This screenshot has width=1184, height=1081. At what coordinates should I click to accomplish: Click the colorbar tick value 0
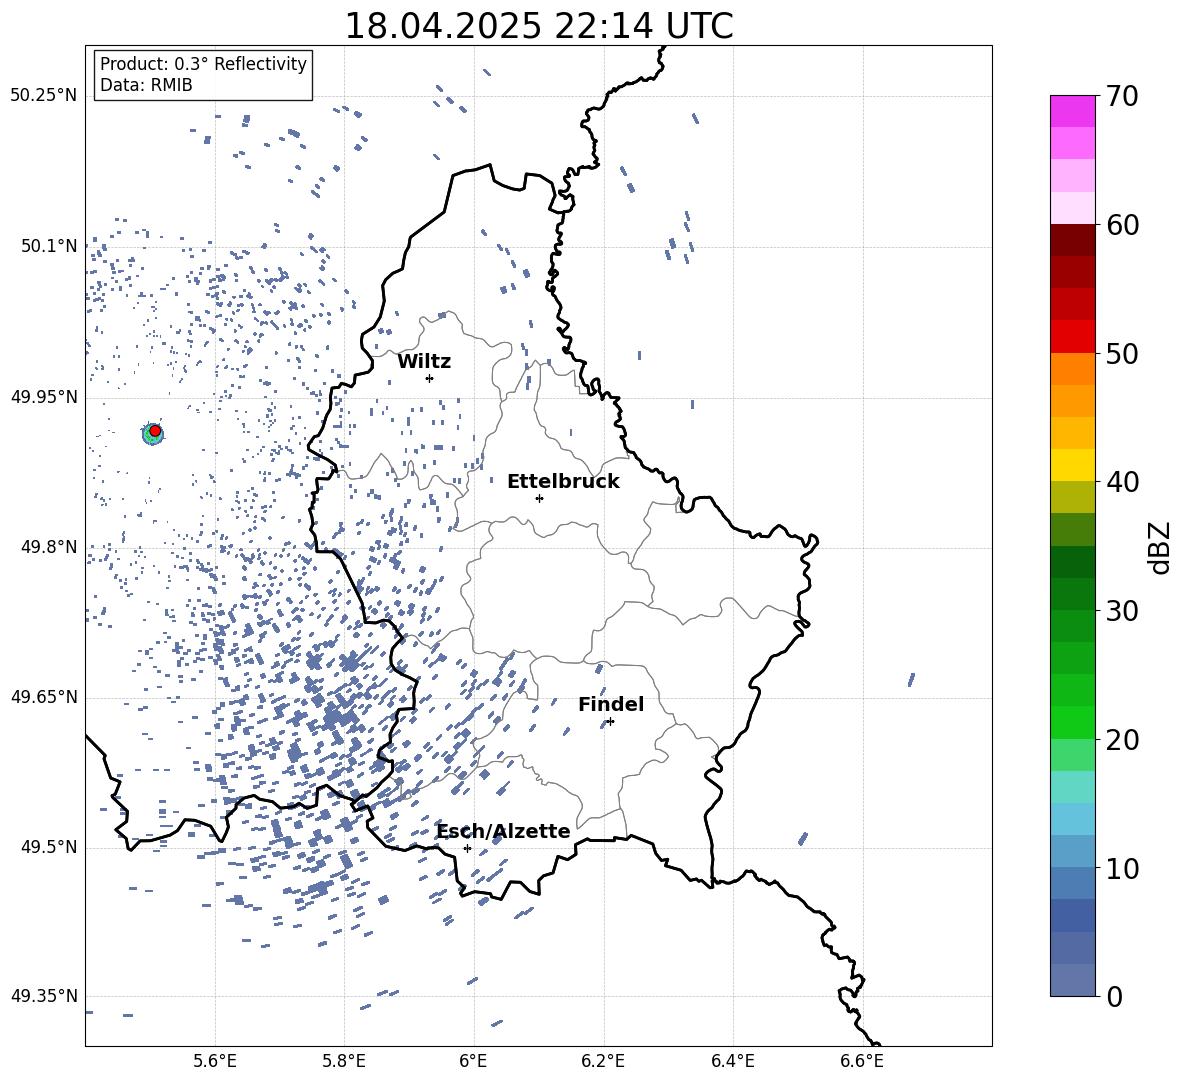pos(1114,996)
